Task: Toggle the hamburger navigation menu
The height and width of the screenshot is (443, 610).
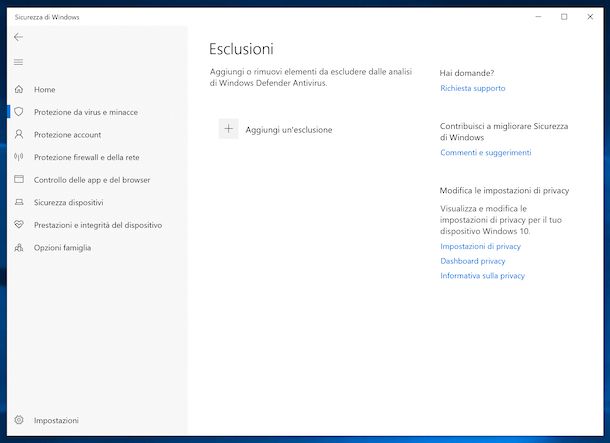Action: 18,62
